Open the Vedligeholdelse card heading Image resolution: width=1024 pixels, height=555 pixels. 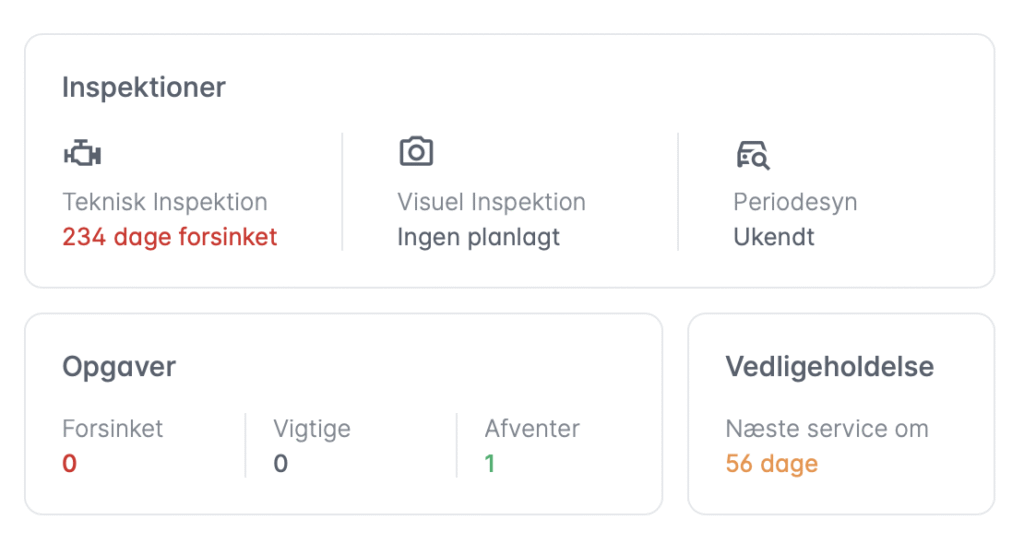click(829, 366)
